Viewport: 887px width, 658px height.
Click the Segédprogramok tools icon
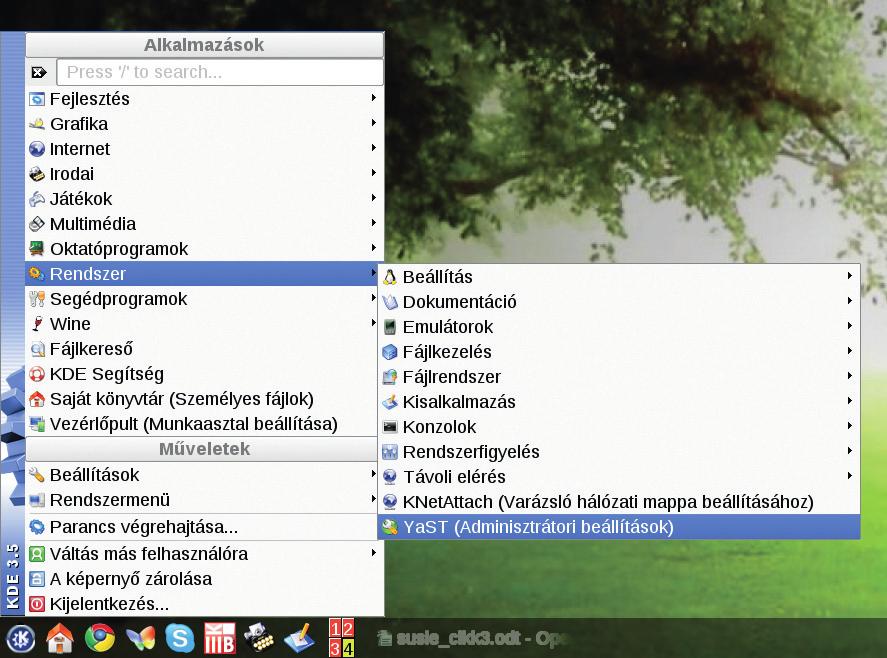coord(37,299)
